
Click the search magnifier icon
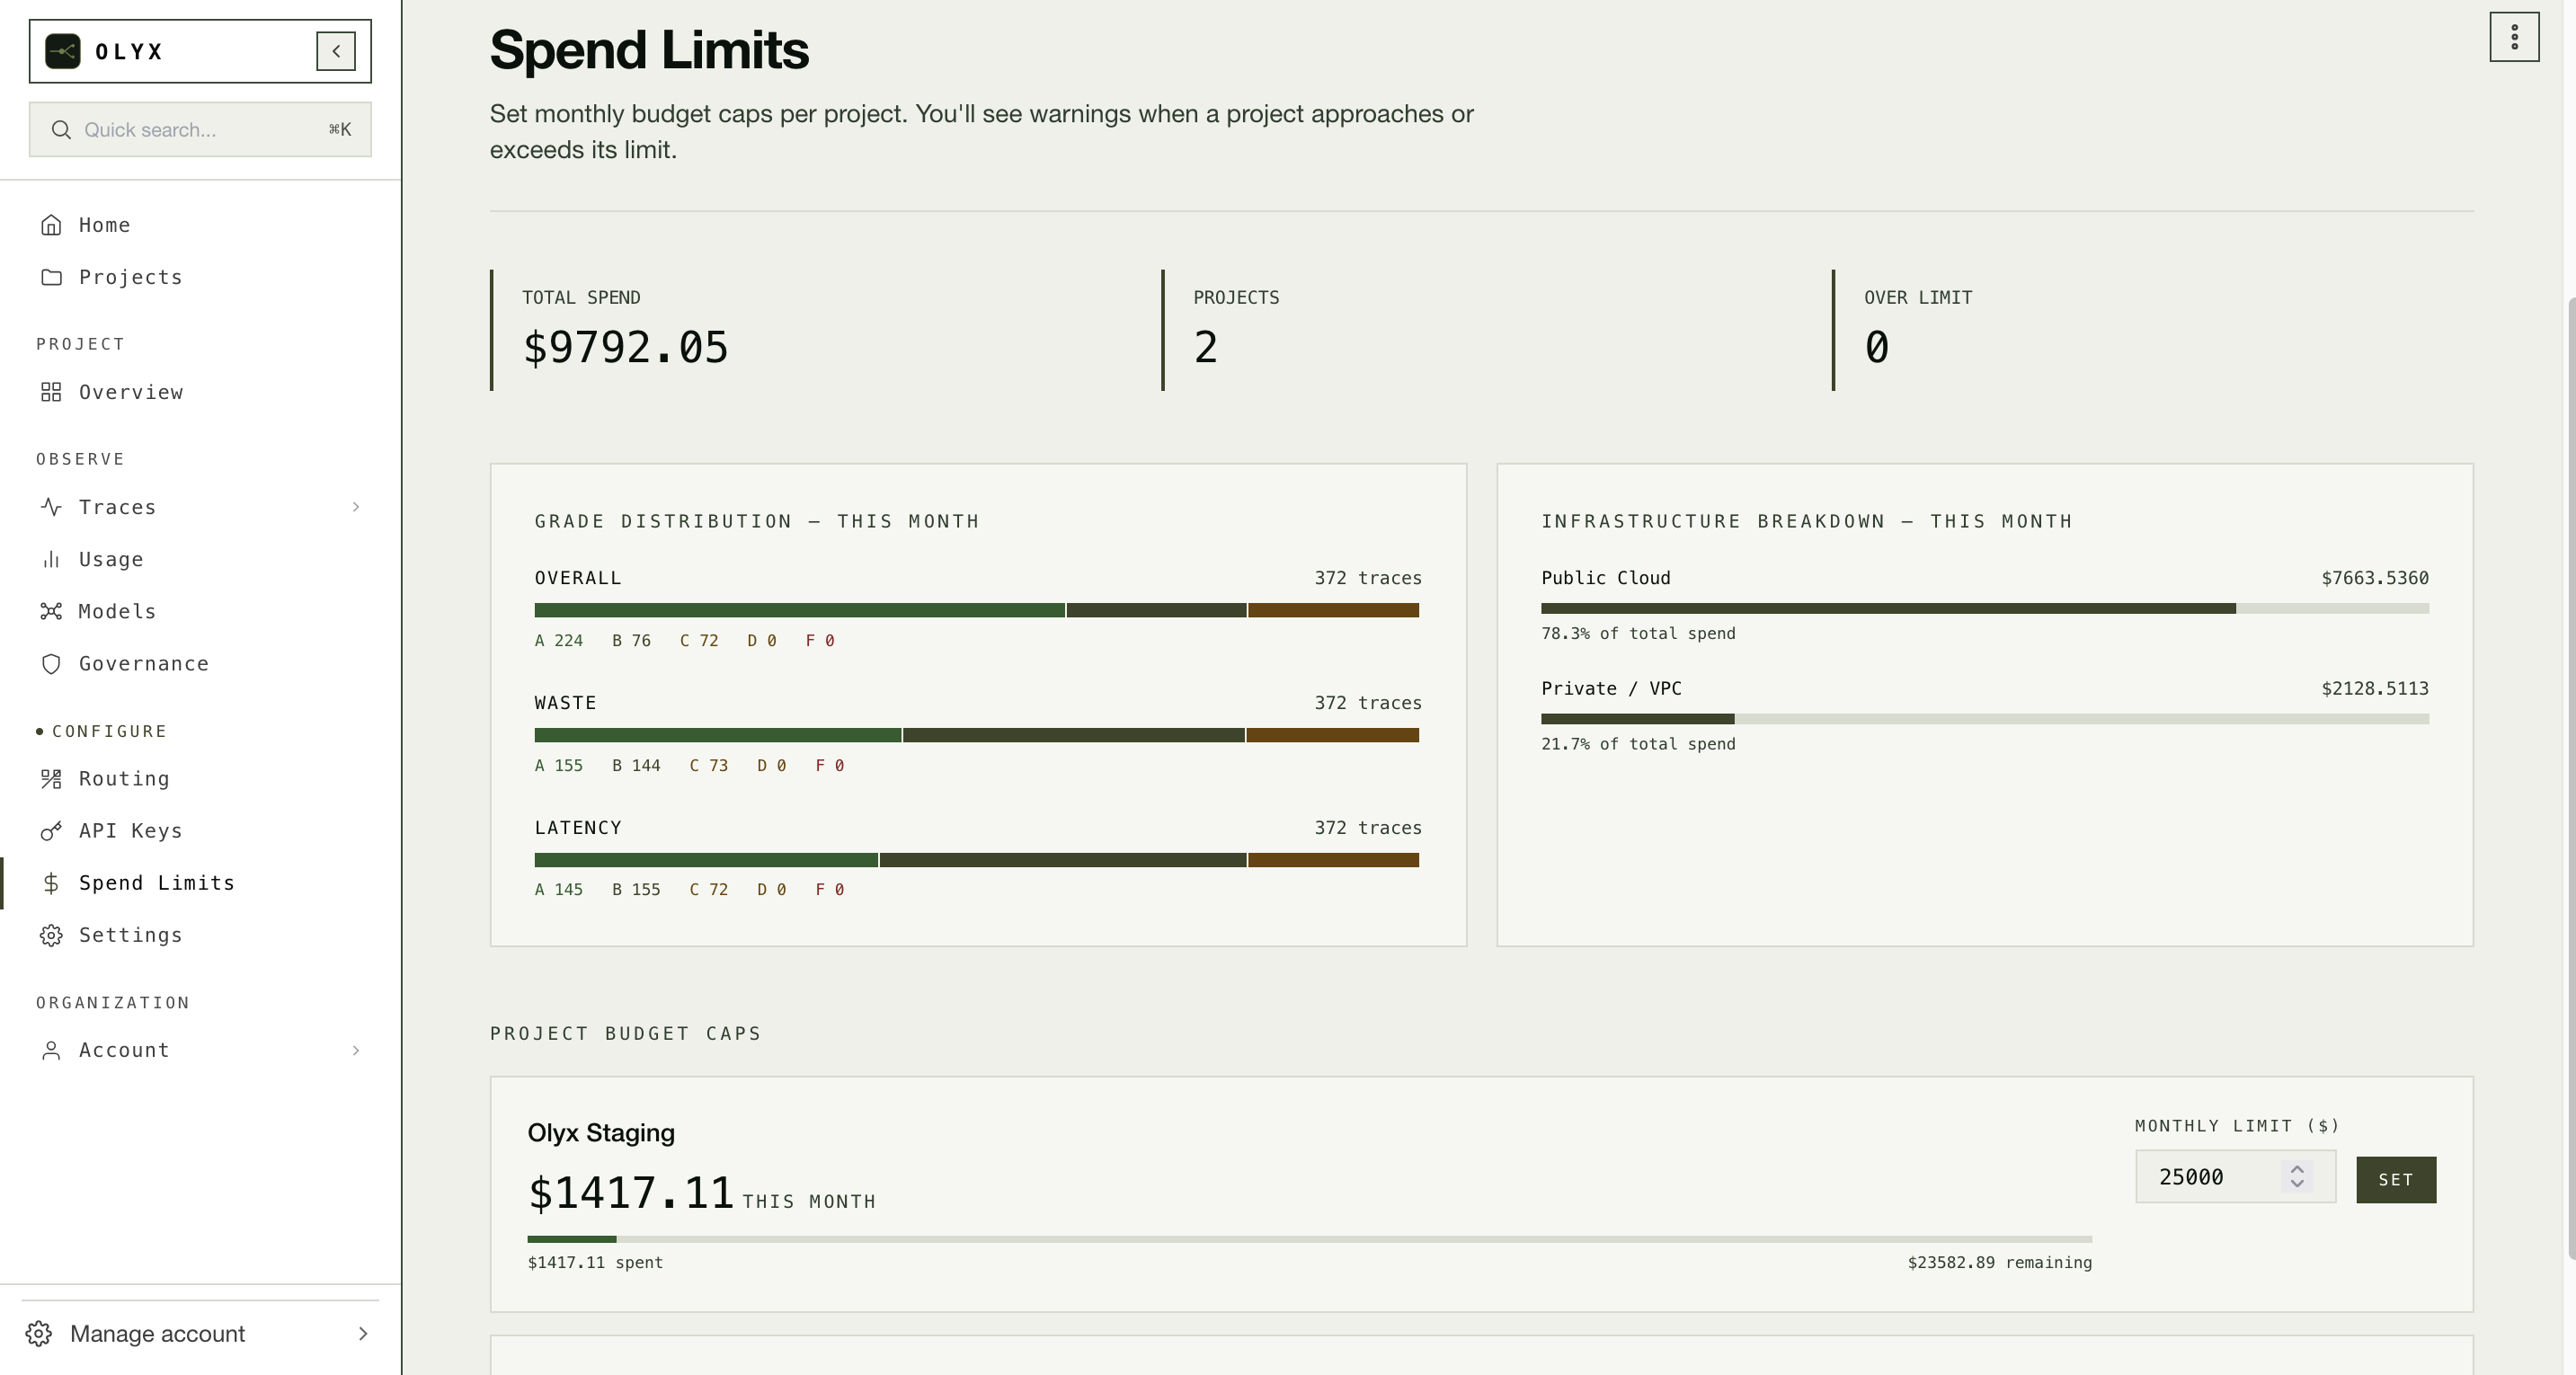61,130
